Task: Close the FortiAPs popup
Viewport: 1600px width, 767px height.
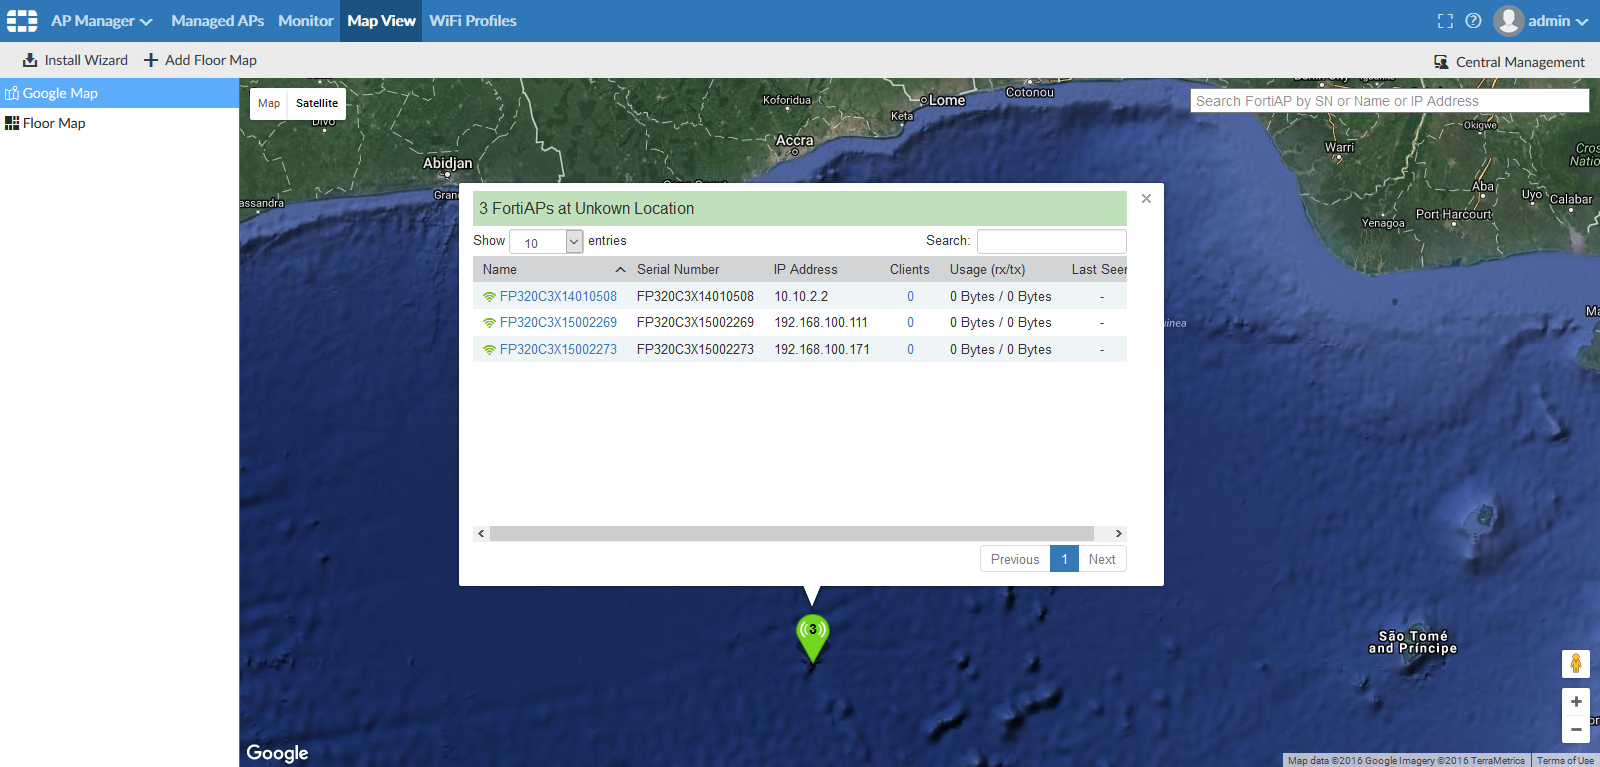Action: 1146,199
